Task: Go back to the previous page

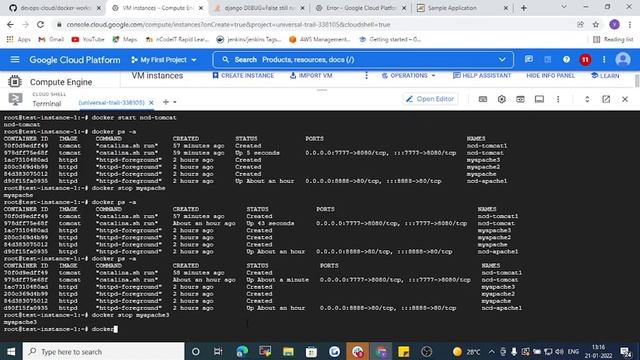Action: click(10, 24)
